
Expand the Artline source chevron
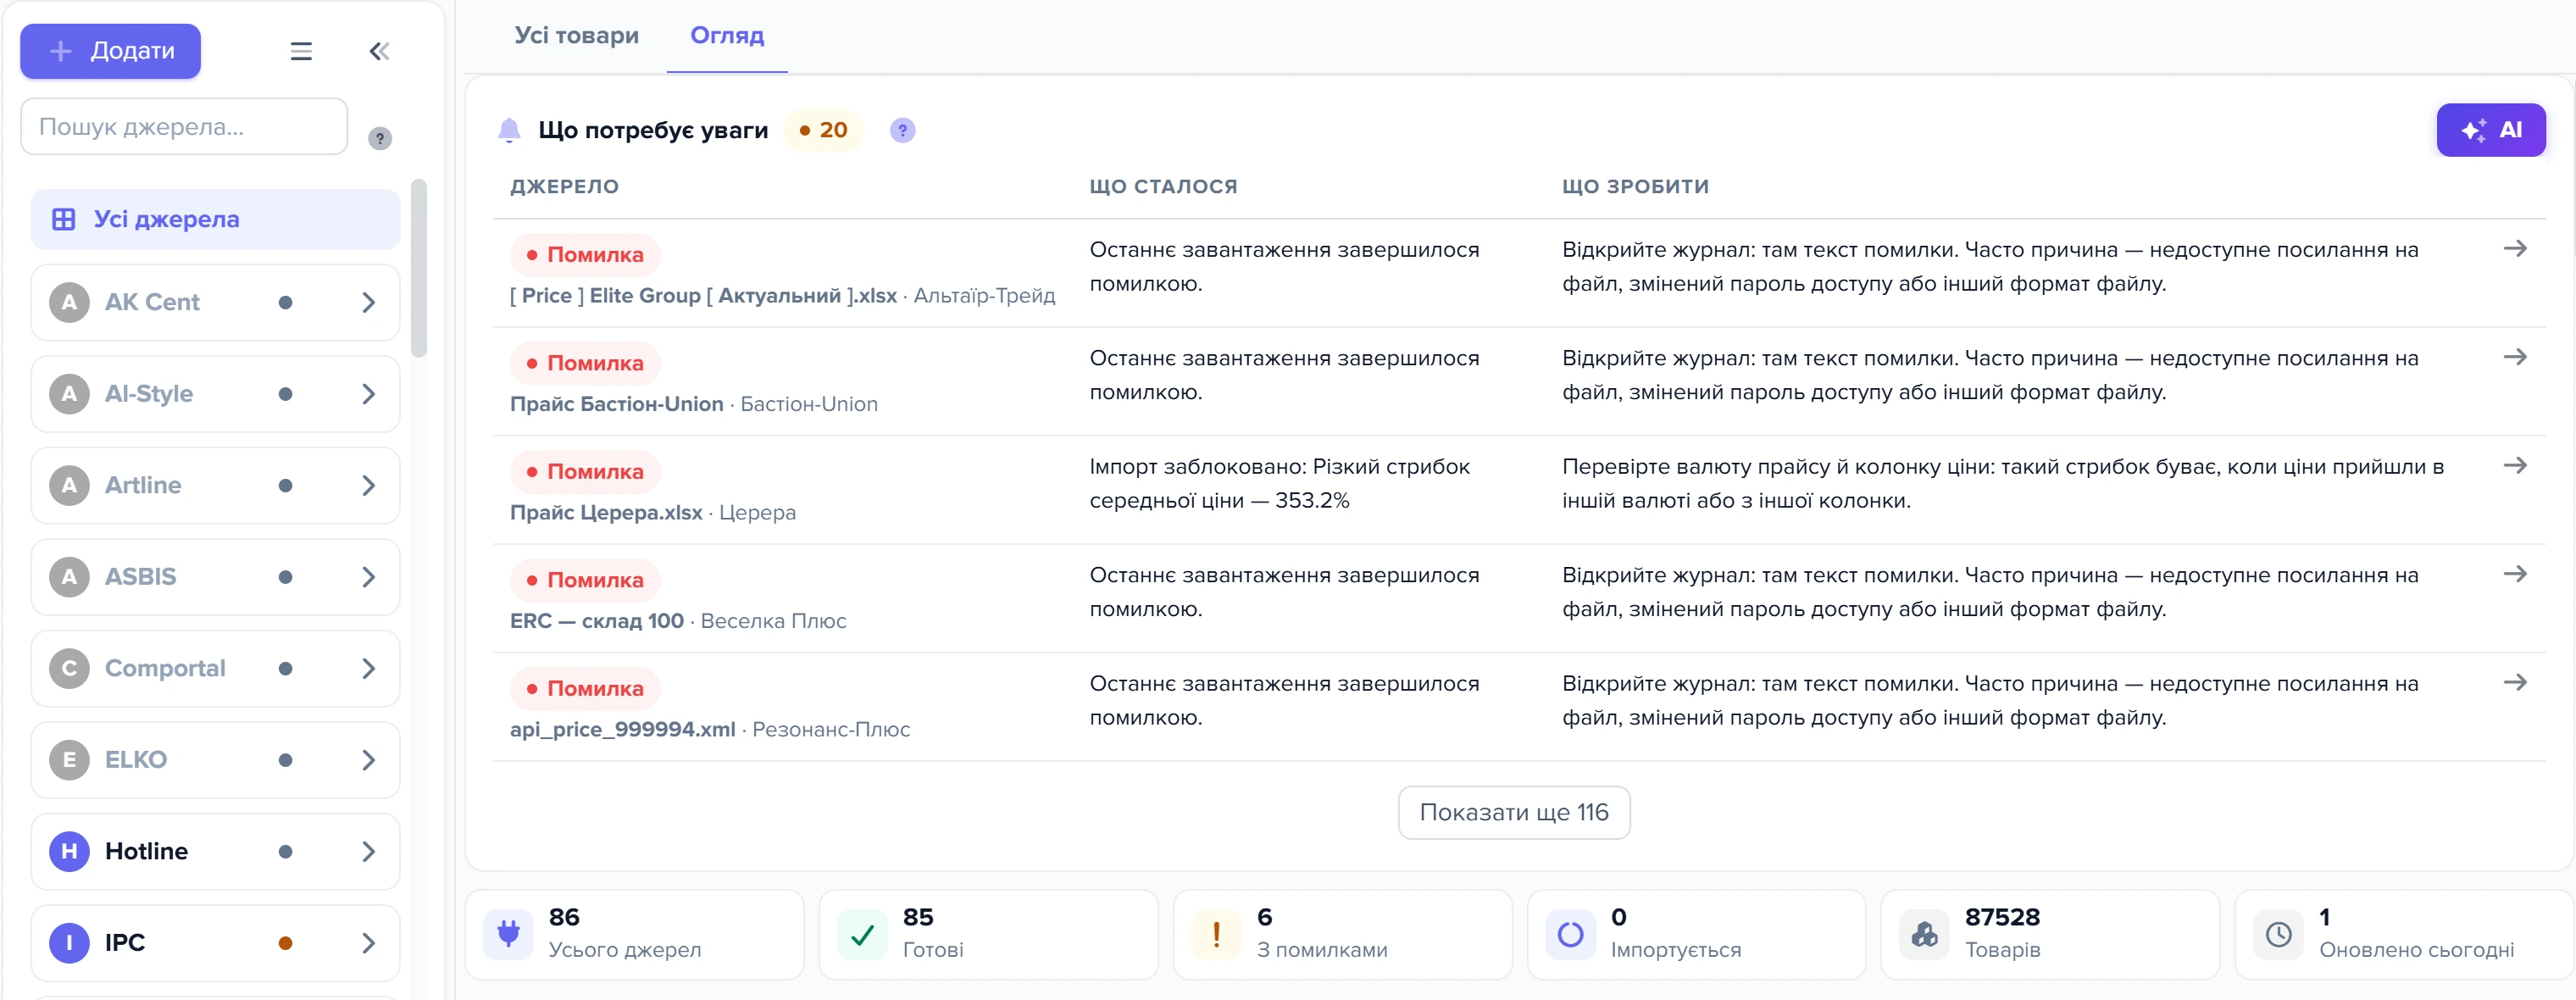[x=368, y=485]
